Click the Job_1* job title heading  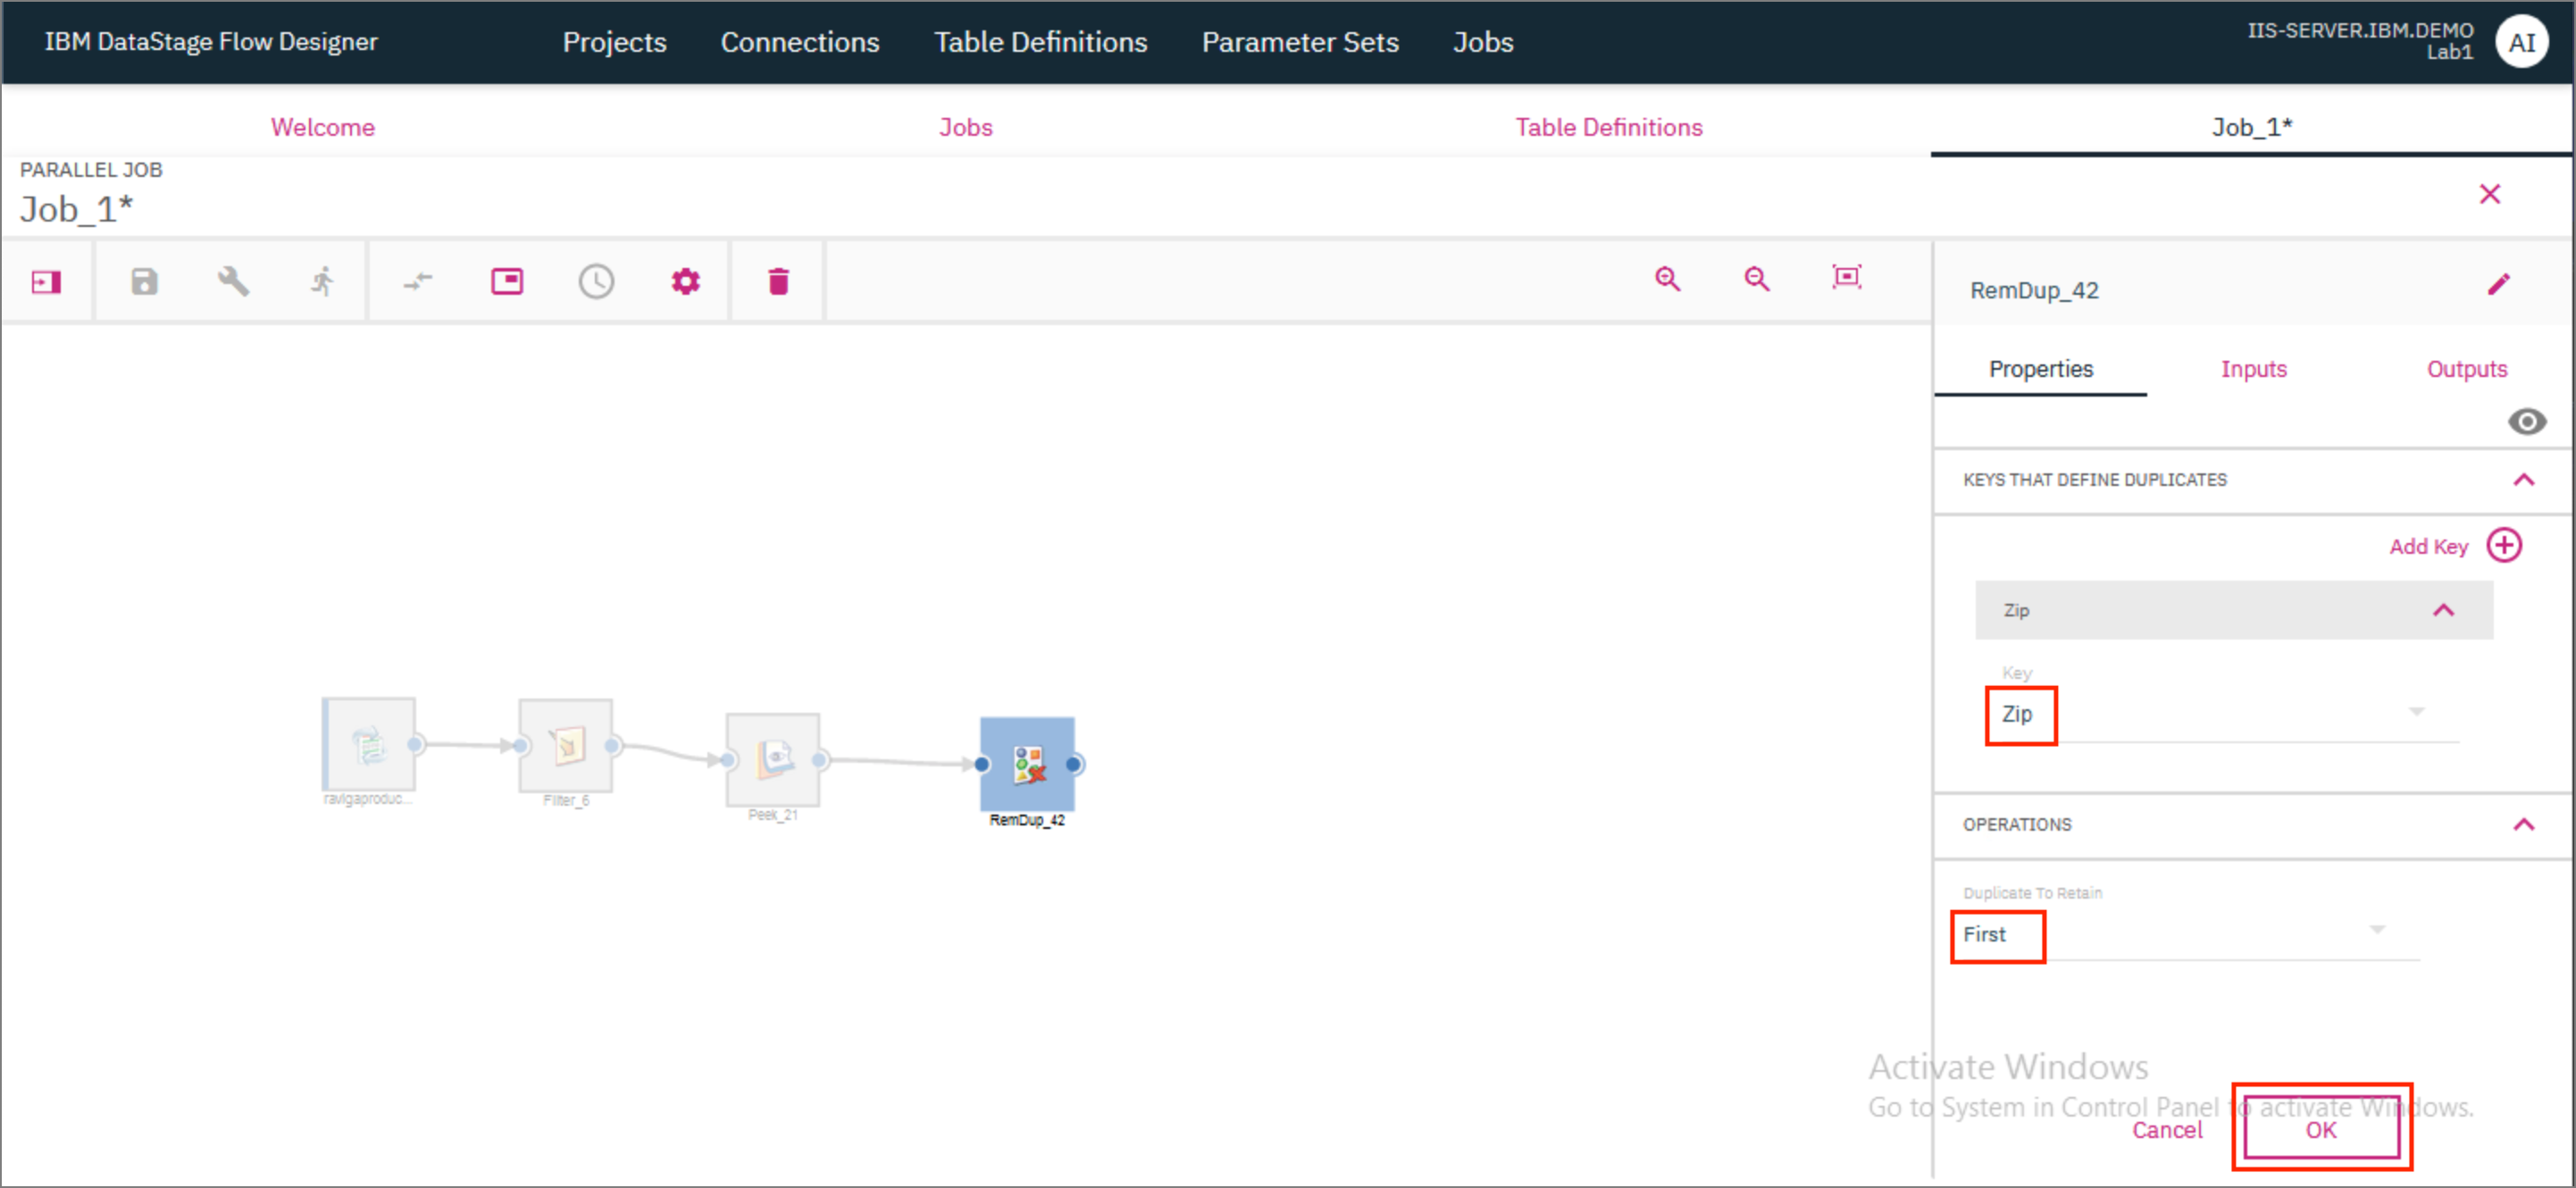pyautogui.click(x=76, y=209)
